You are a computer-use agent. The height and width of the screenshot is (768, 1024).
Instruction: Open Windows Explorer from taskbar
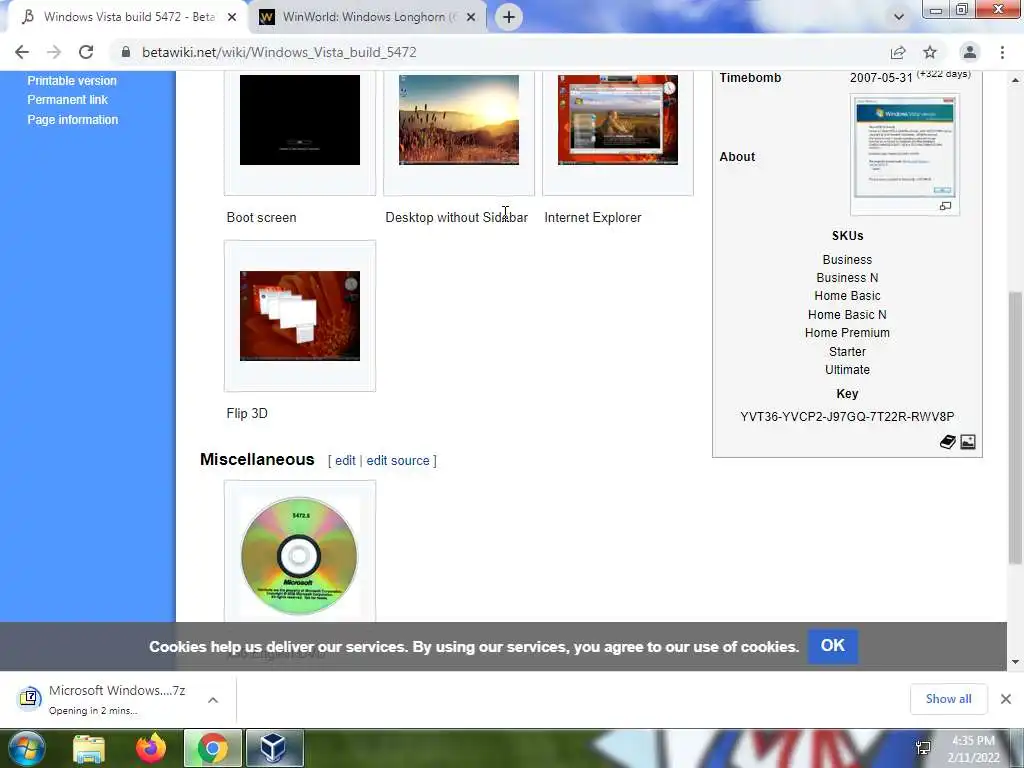pos(89,748)
